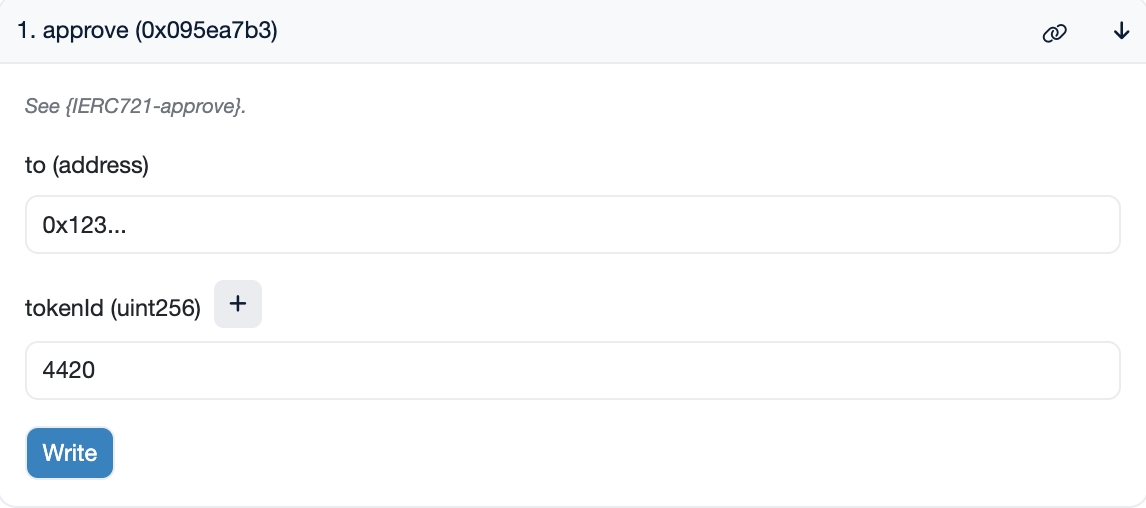Click the 'tokenId (uint256)' label
The height and width of the screenshot is (508, 1146).
[x=113, y=310]
